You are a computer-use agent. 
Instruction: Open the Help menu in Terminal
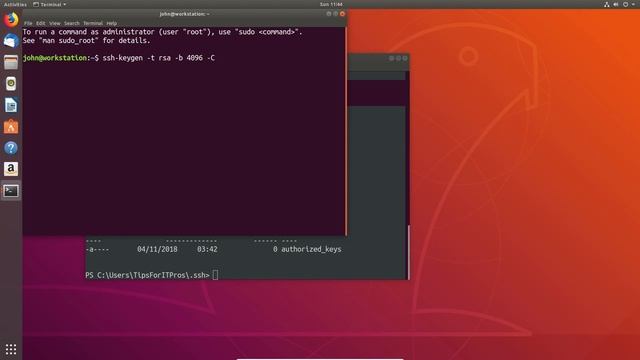coord(111,23)
